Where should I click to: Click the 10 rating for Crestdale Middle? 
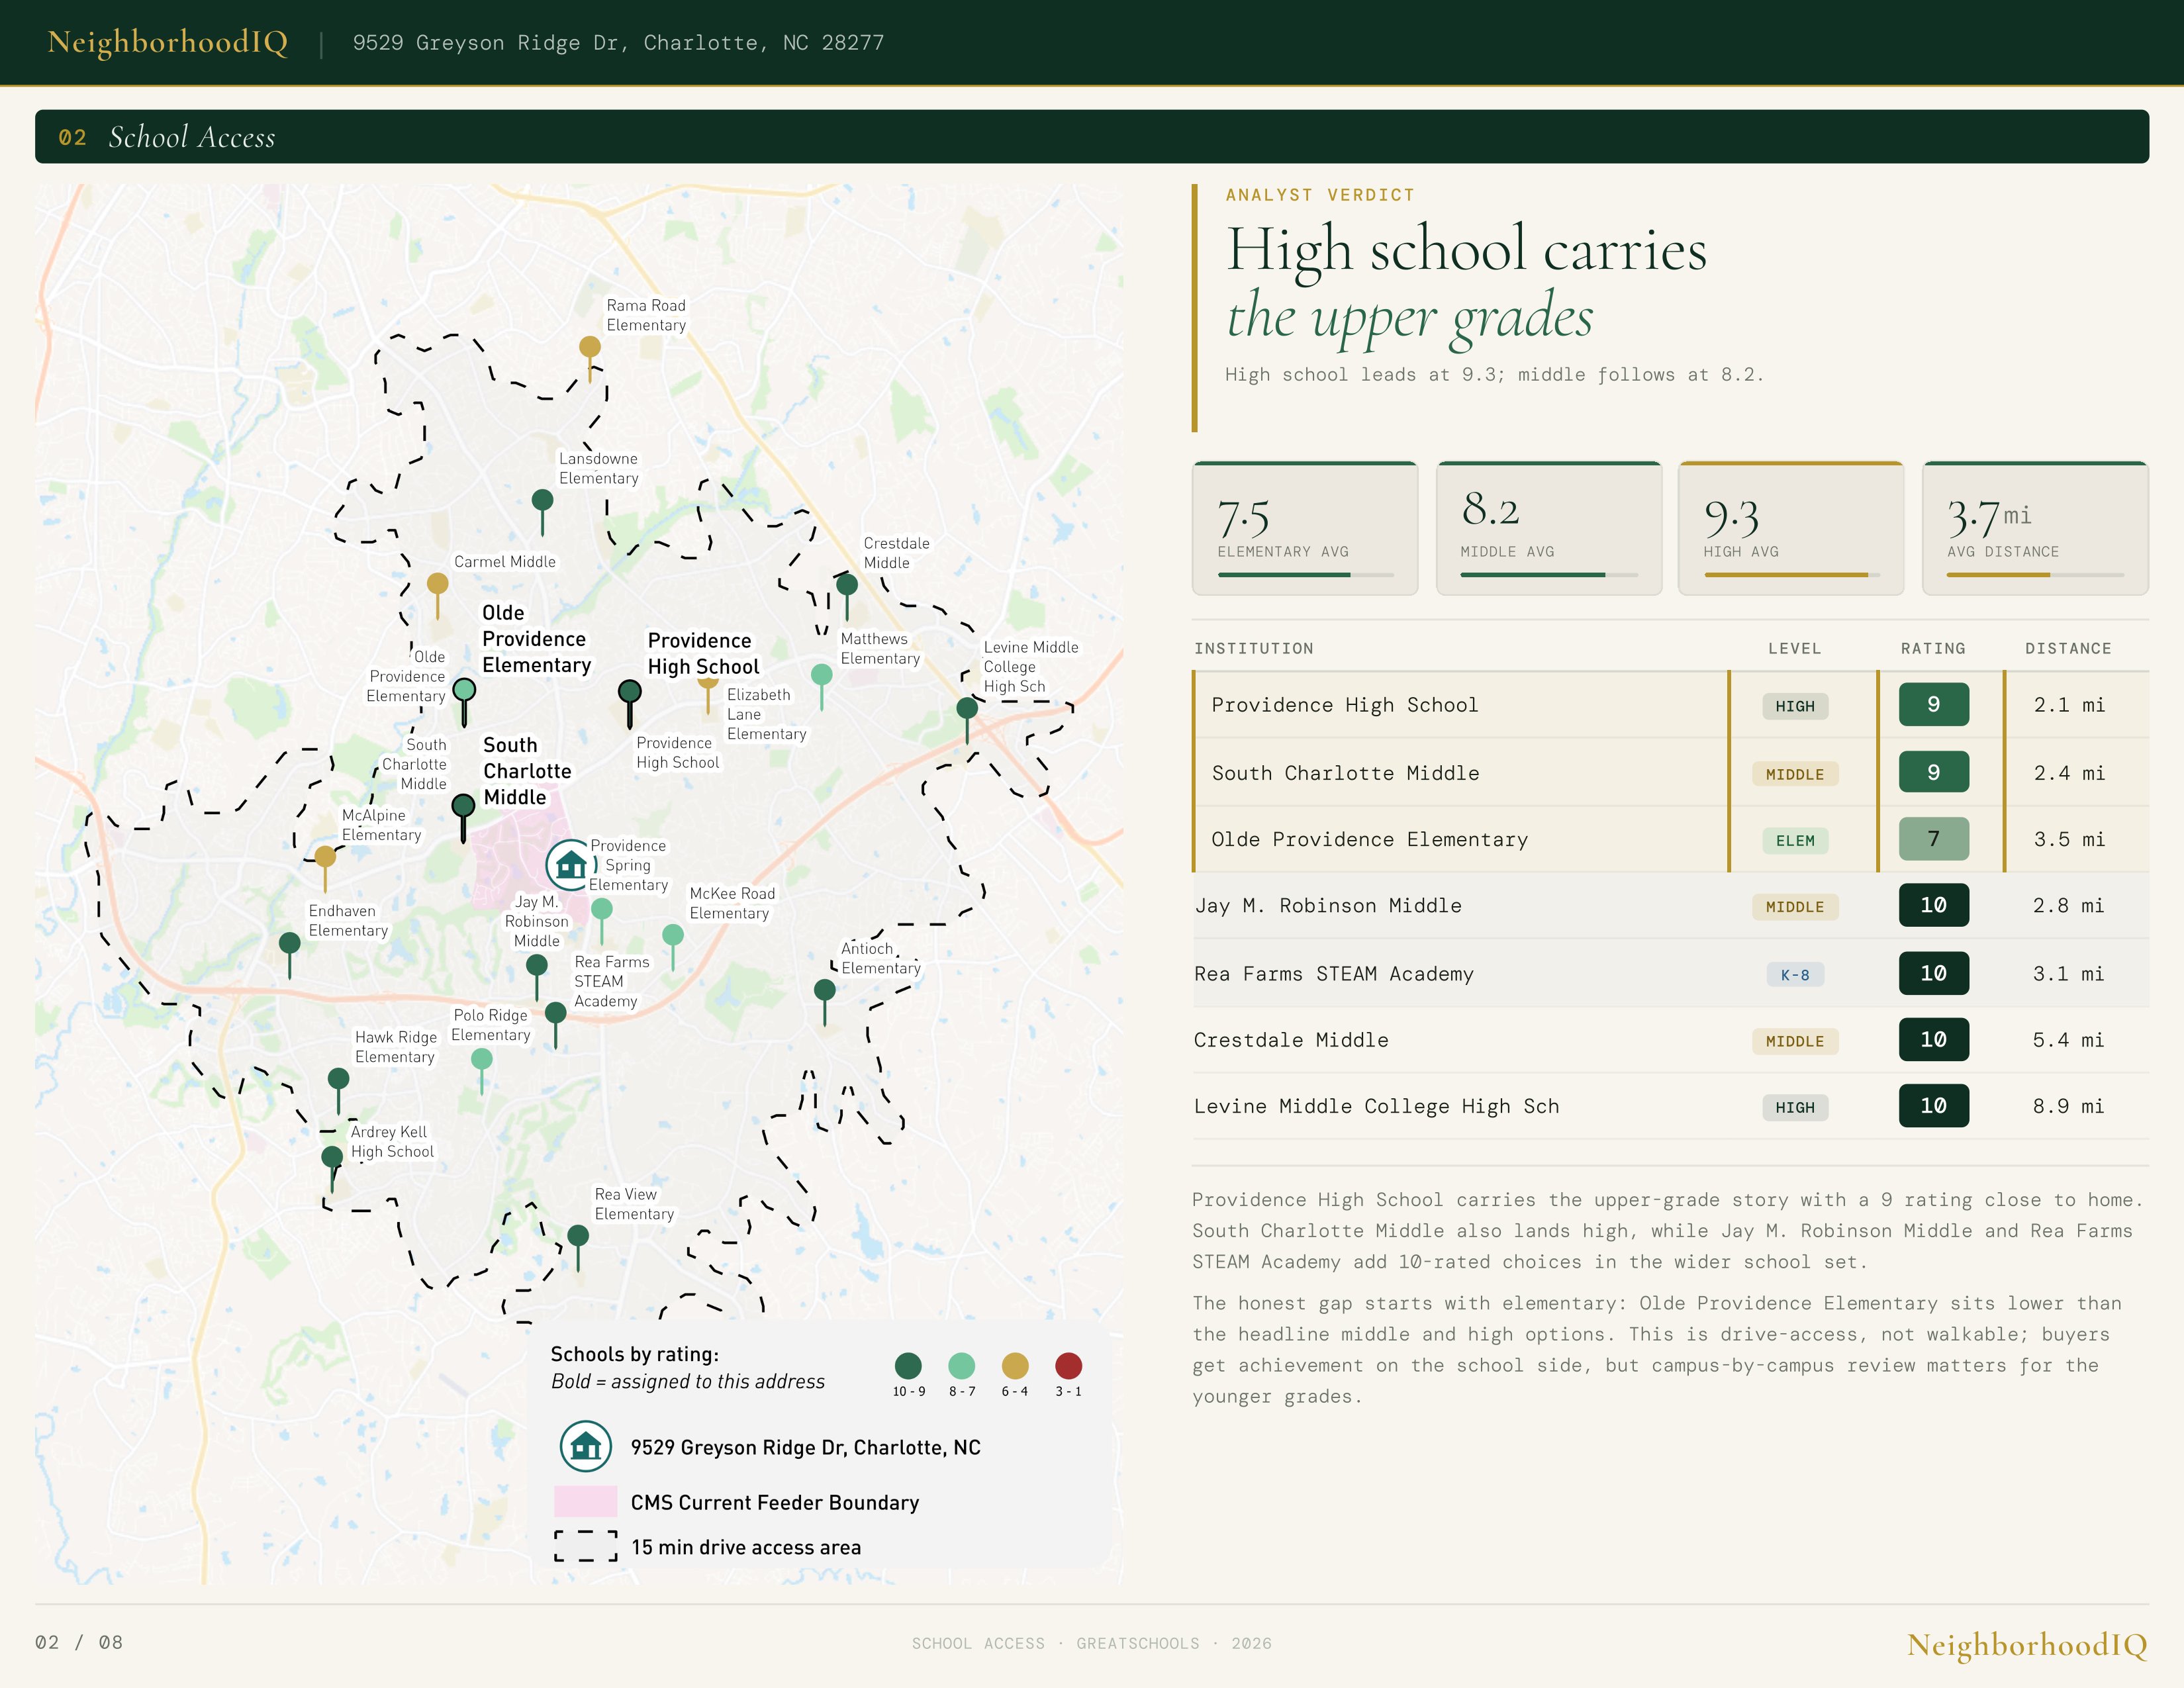click(1934, 1039)
